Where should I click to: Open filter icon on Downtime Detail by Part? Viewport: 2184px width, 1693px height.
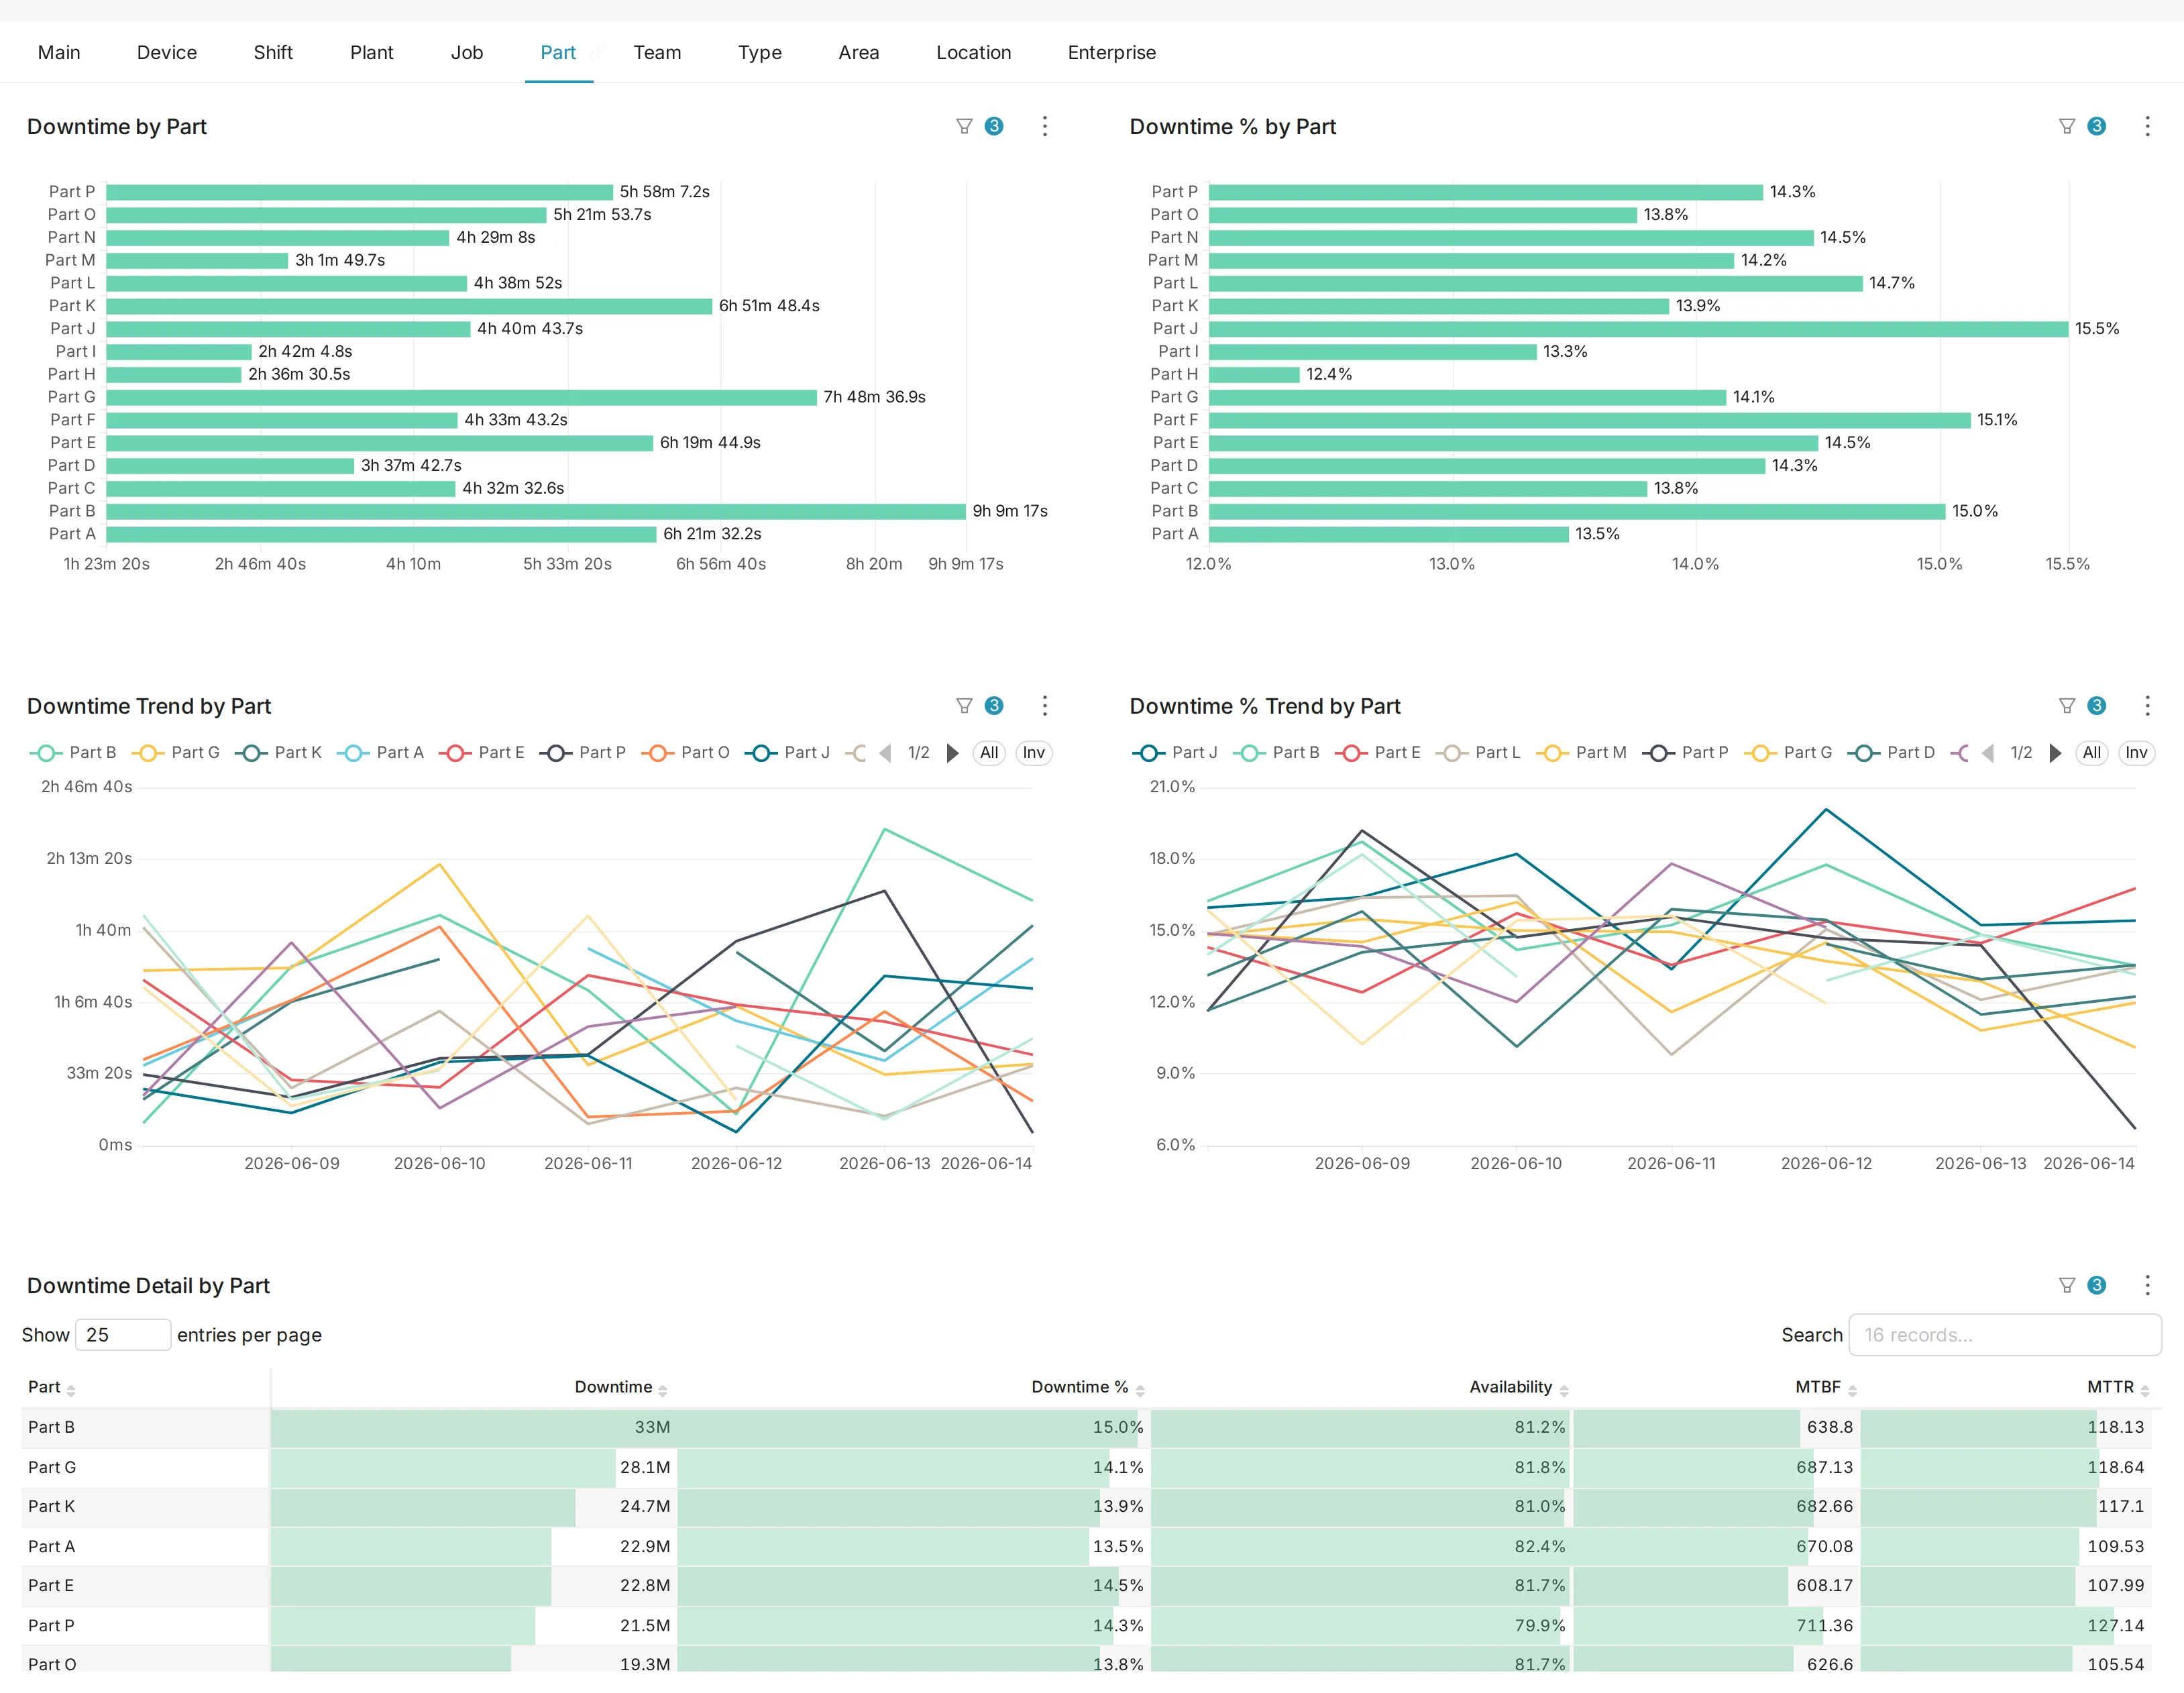click(x=2067, y=1285)
